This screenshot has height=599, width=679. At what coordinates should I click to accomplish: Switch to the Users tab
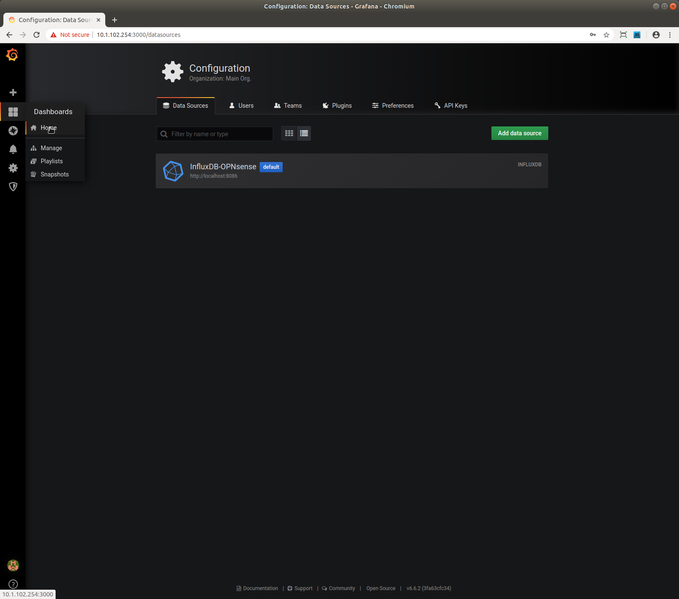(x=241, y=106)
